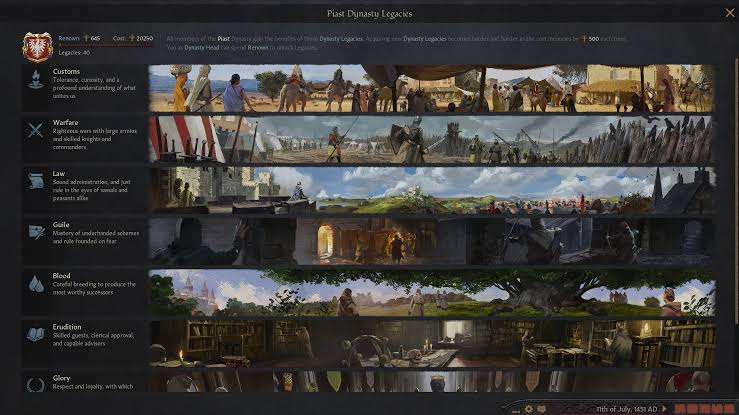Screen dimensions: 739x415
Task: Click the Renown value 645
Action: (95, 38)
